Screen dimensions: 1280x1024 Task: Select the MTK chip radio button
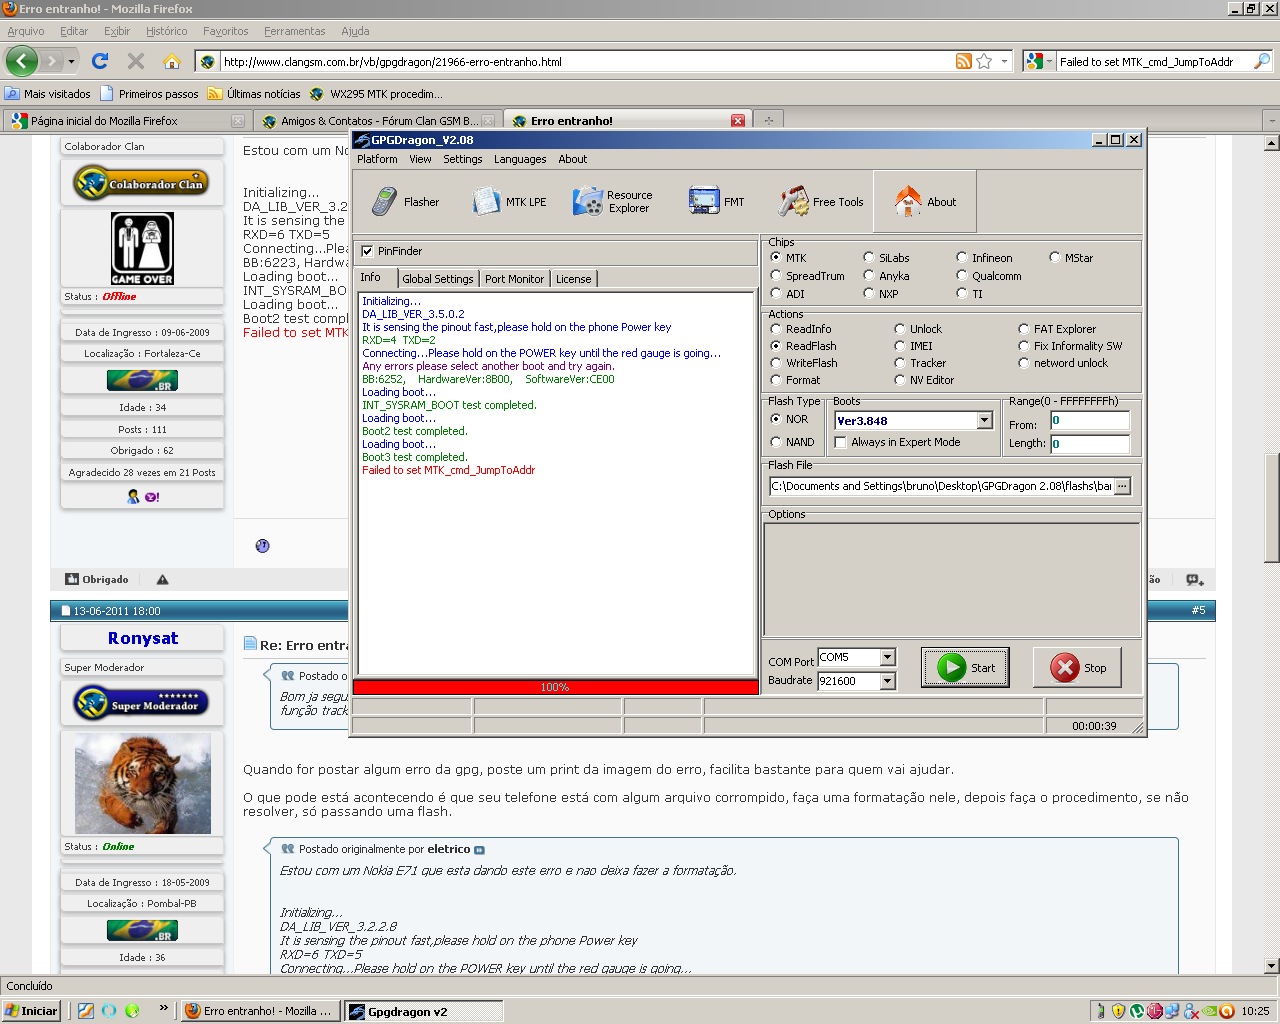776,258
